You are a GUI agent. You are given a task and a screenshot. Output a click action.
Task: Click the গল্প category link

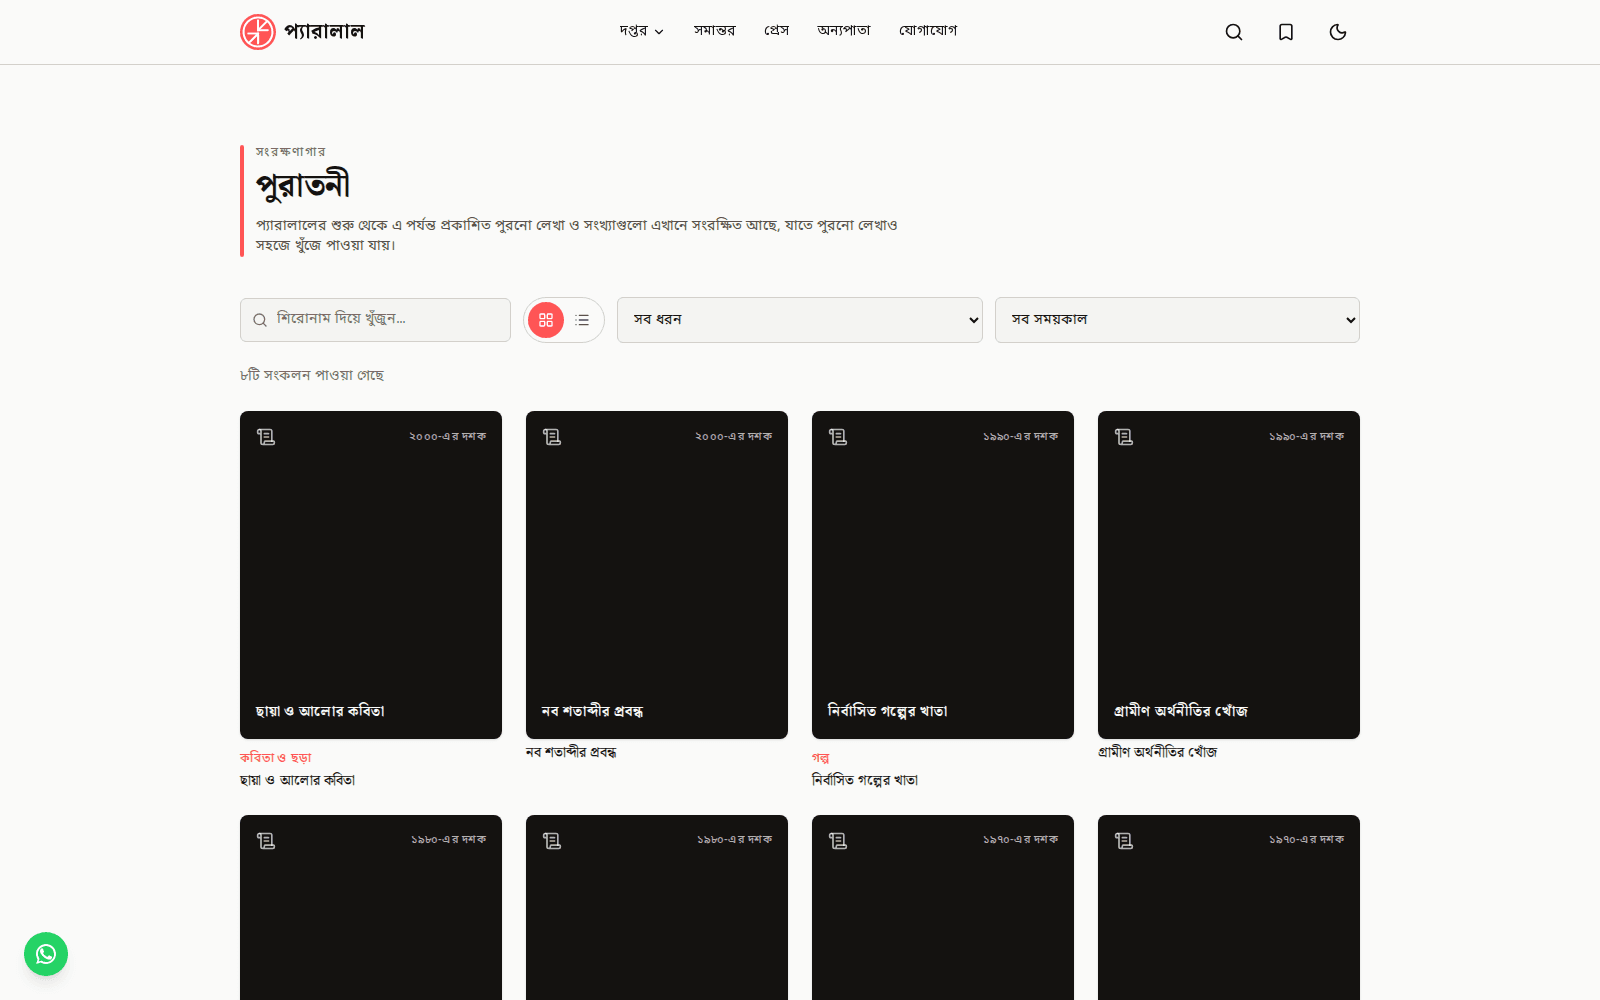[820, 758]
